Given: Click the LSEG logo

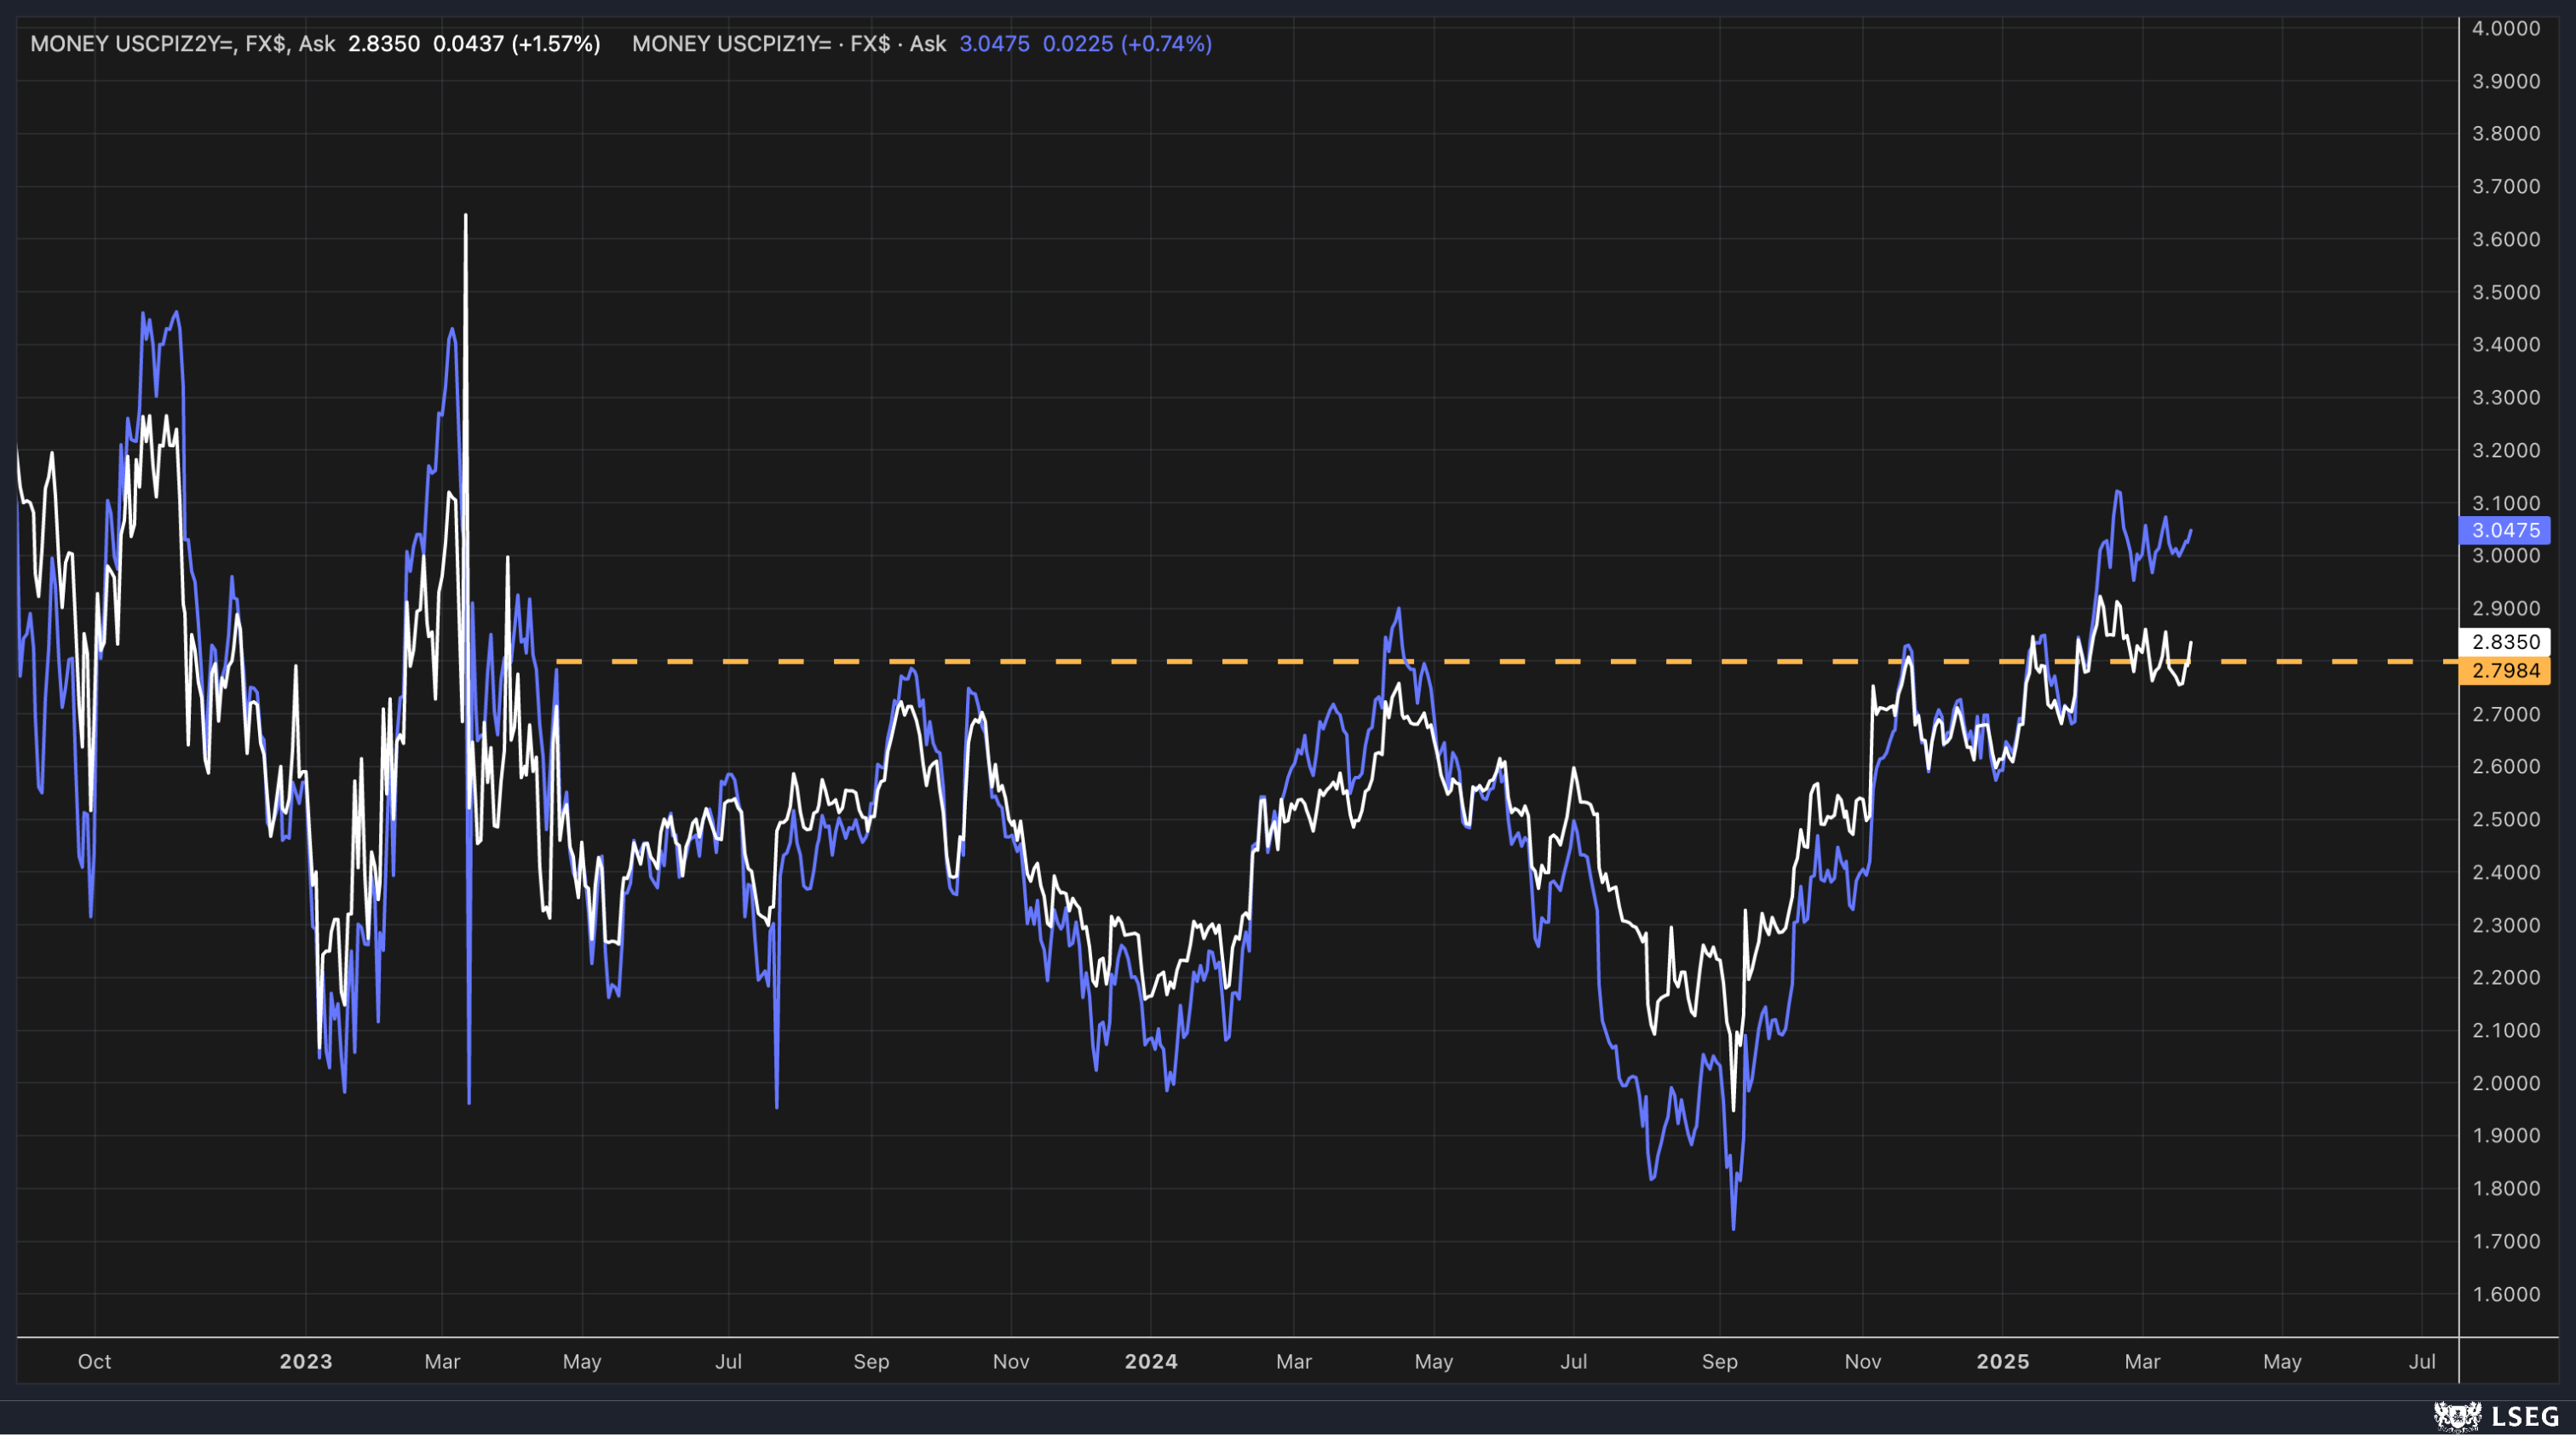Looking at the screenshot, I should coord(2497,1416).
